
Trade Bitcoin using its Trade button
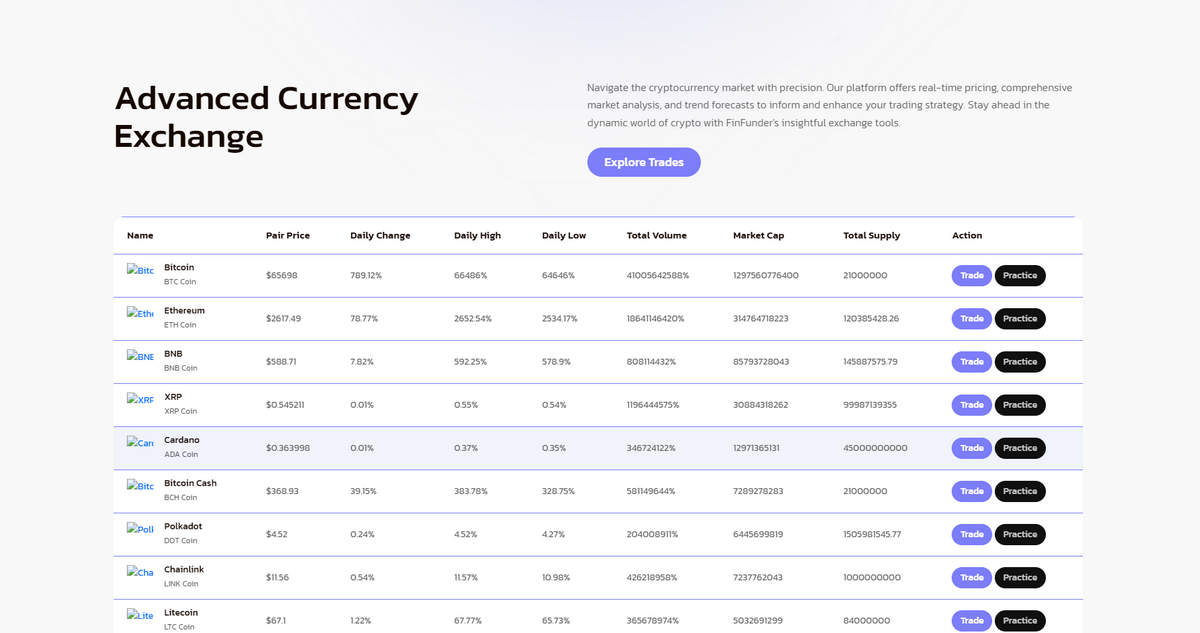[x=971, y=275]
